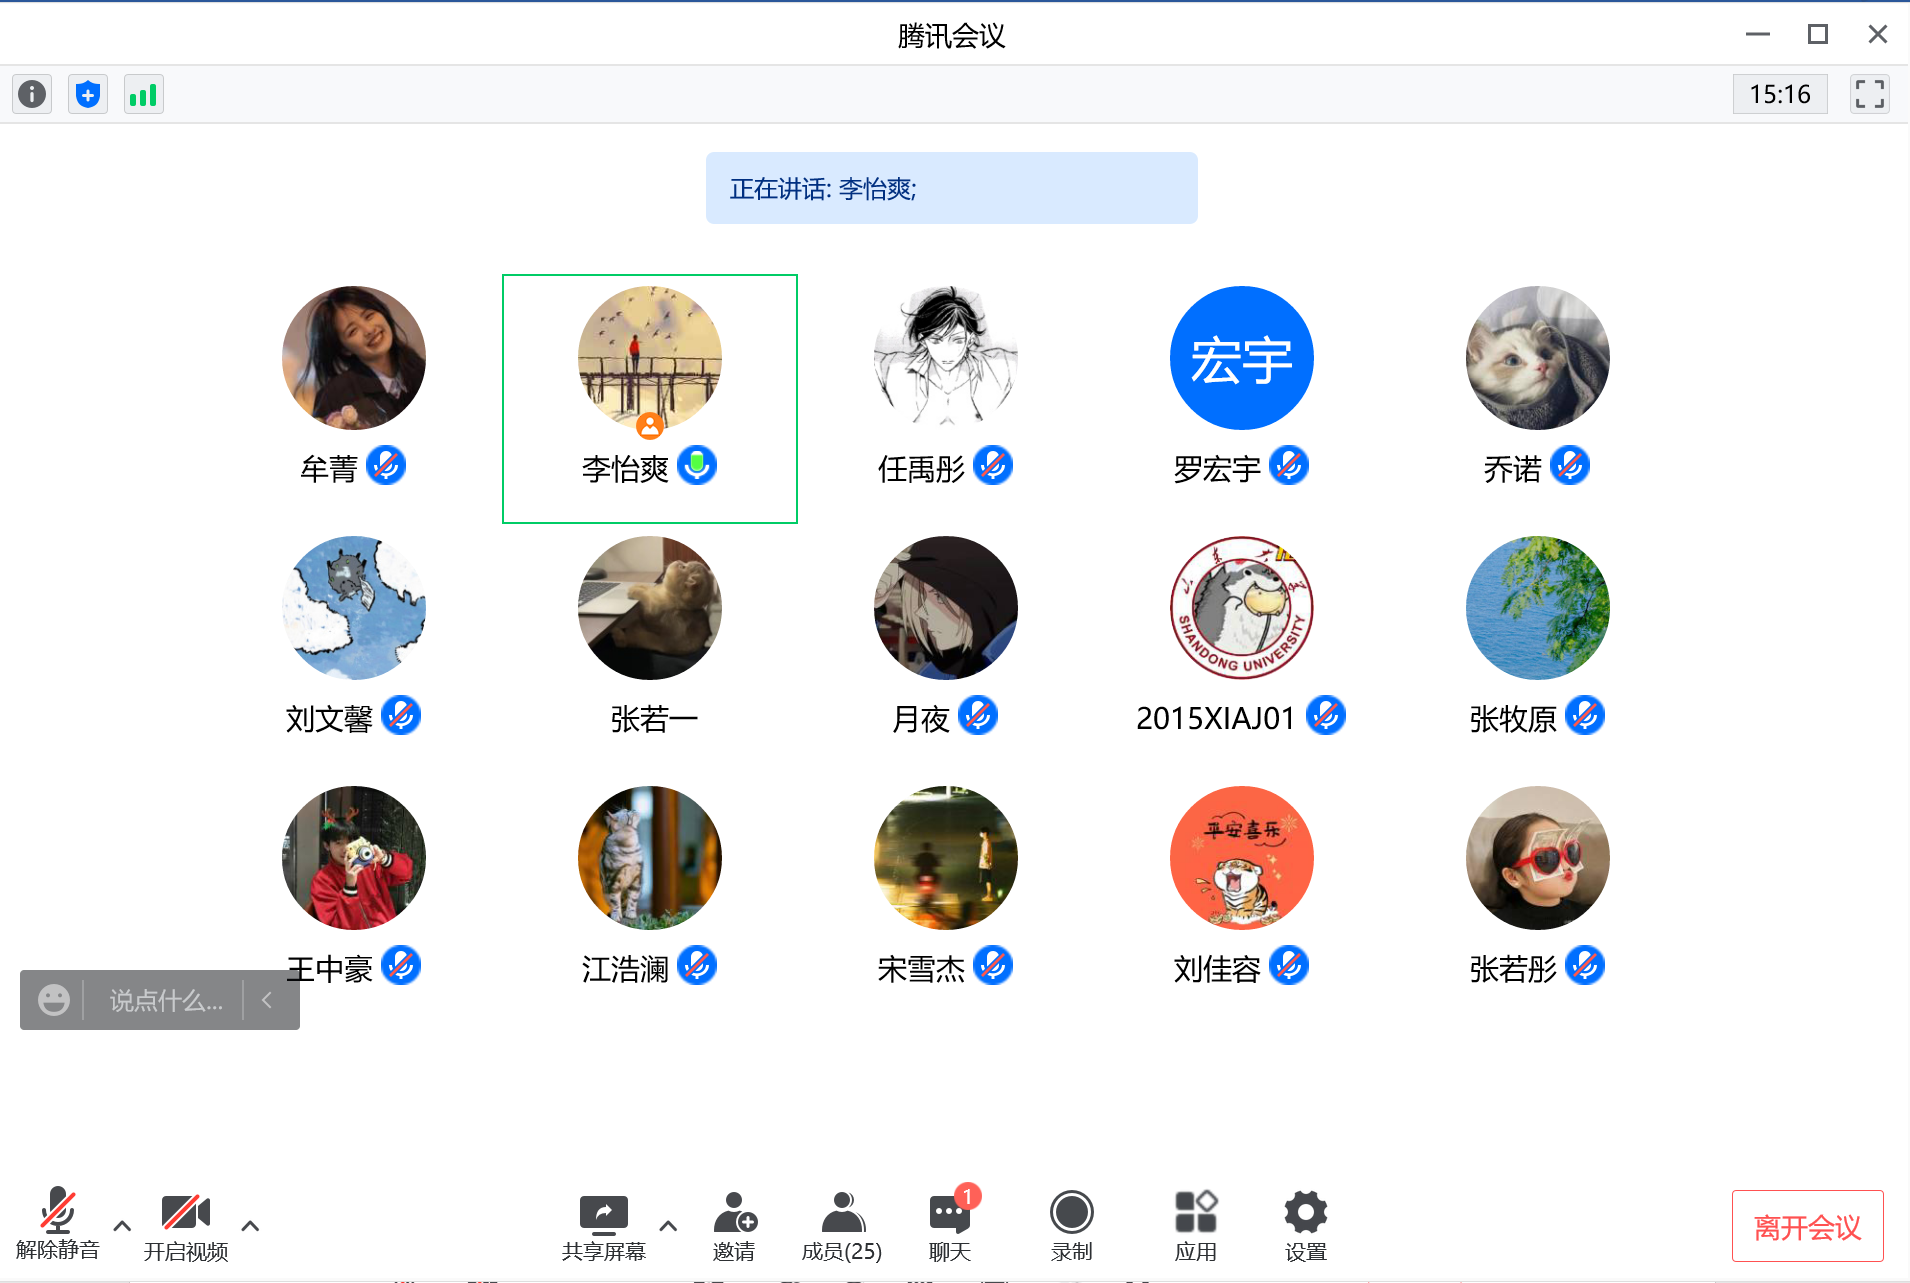Click the muted mic icon next to 月夜
This screenshot has height=1283, width=1910.
click(x=978, y=716)
